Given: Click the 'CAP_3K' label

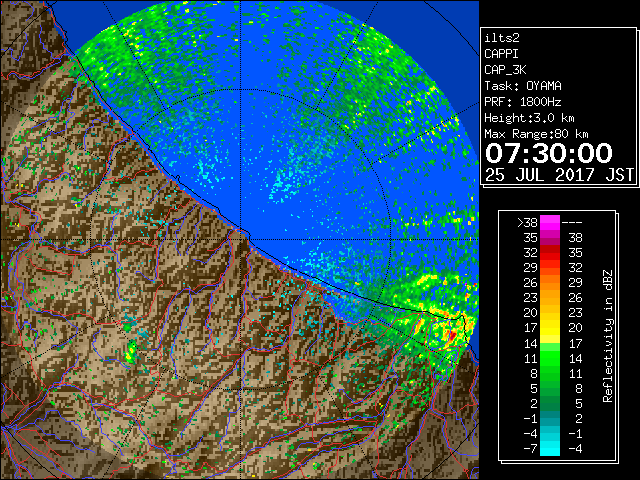Looking at the screenshot, I should click(505, 70).
